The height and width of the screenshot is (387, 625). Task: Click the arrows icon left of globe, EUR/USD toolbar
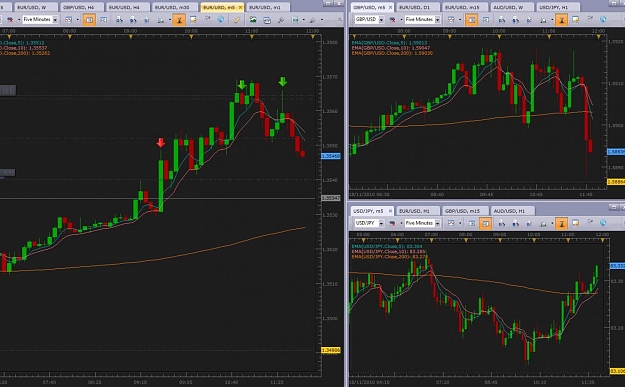click(x=207, y=20)
